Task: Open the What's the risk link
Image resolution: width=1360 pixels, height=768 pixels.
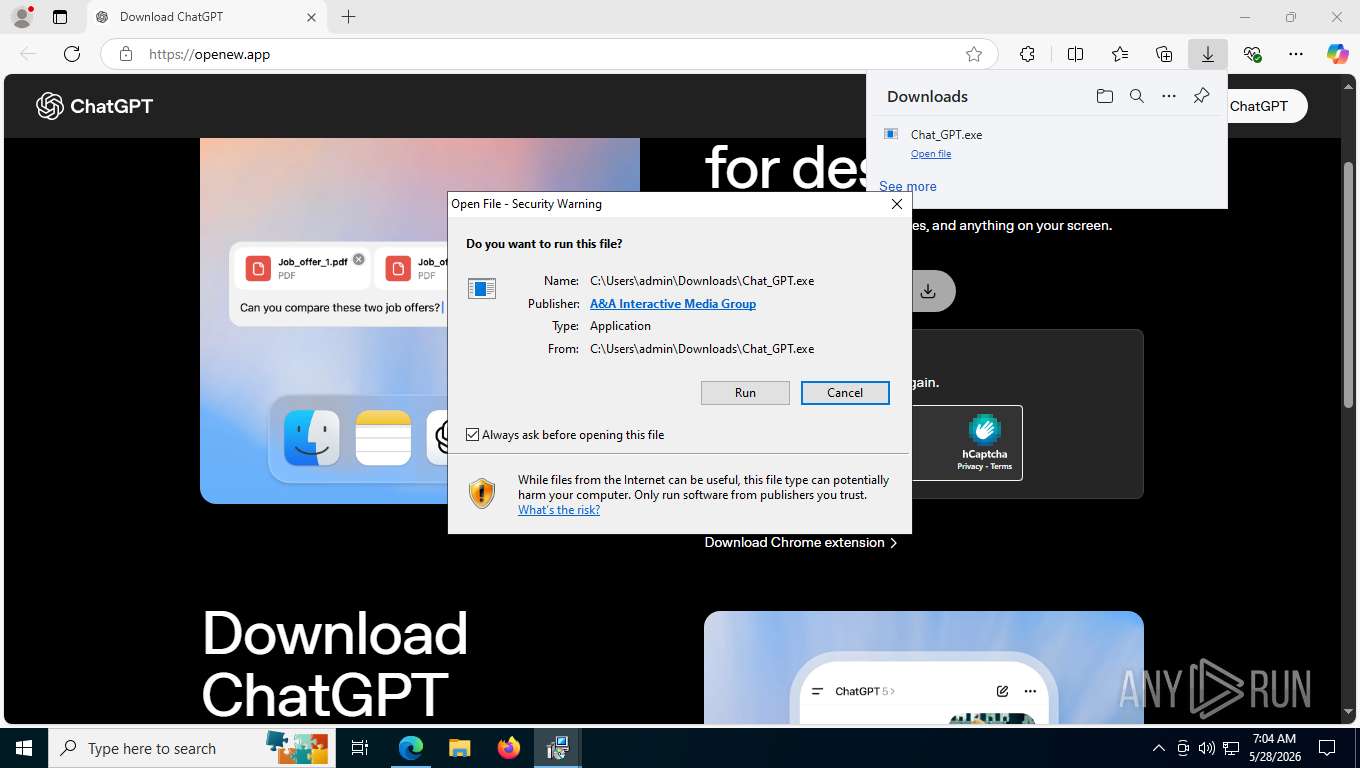Action: point(559,510)
